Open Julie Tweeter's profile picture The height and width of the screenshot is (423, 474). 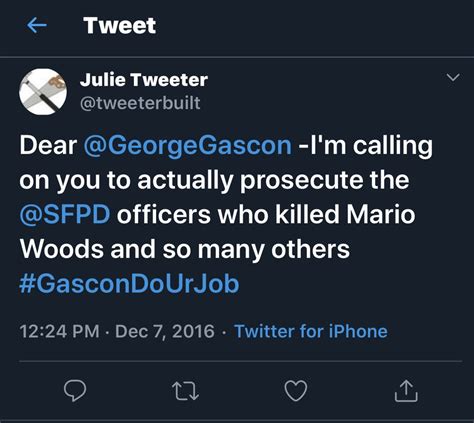(43, 92)
